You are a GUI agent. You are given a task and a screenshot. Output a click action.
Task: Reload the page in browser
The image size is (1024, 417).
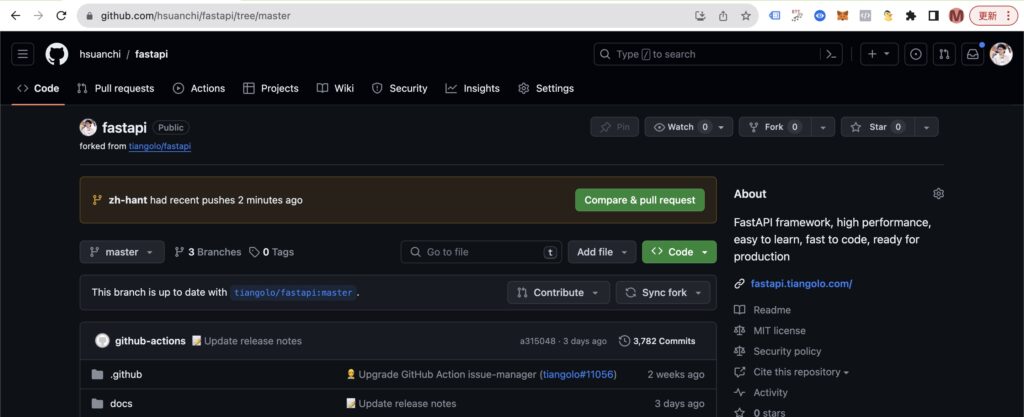click(x=61, y=16)
